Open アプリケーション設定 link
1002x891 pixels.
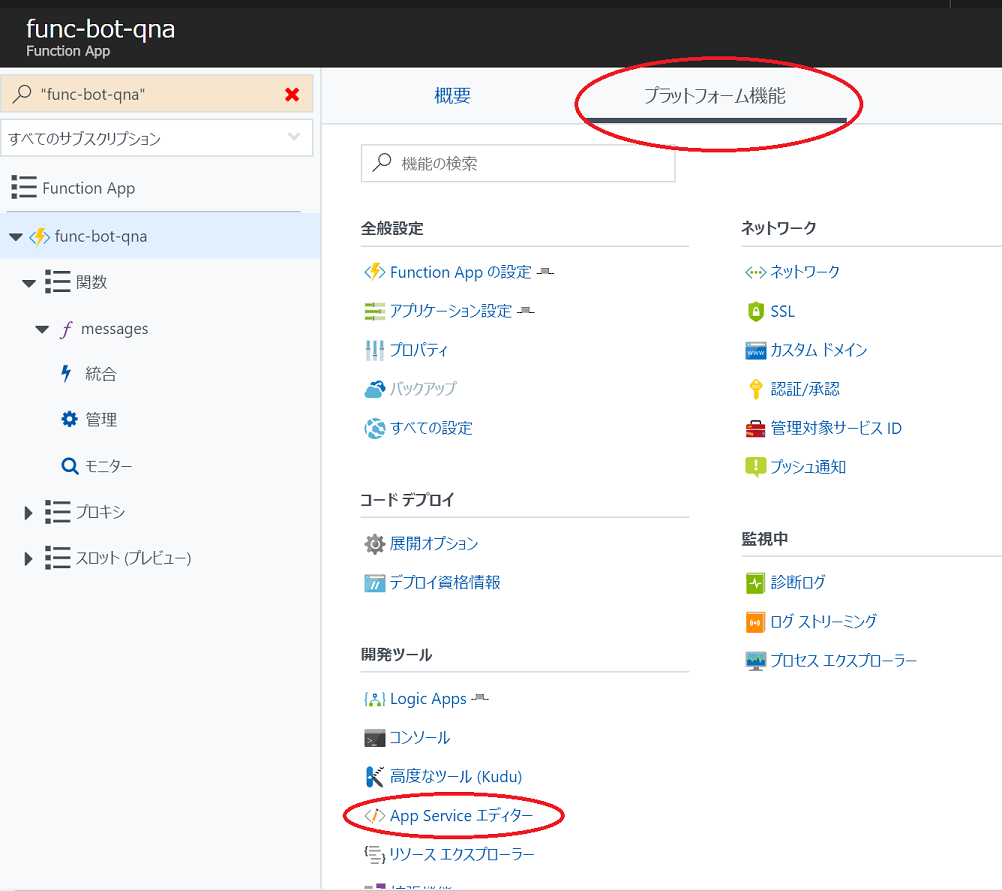point(451,311)
